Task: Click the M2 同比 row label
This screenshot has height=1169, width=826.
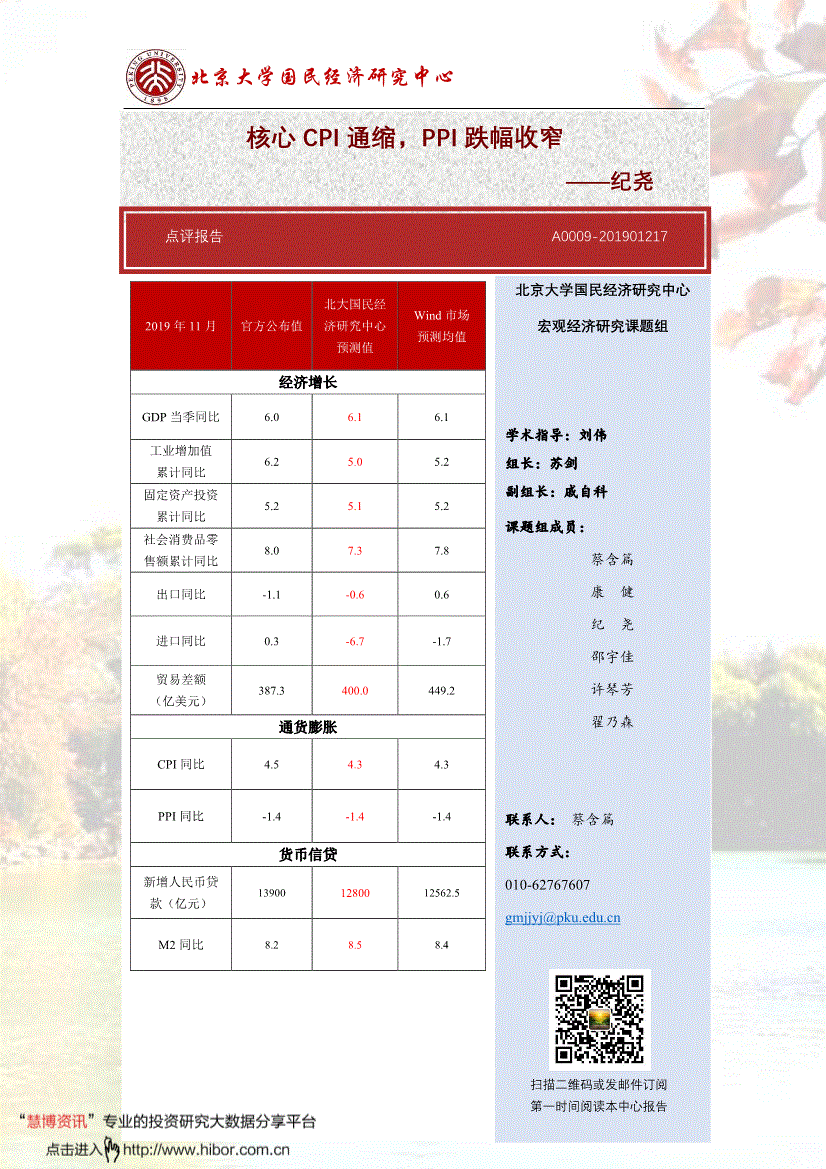Action: (x=180, y=945)
